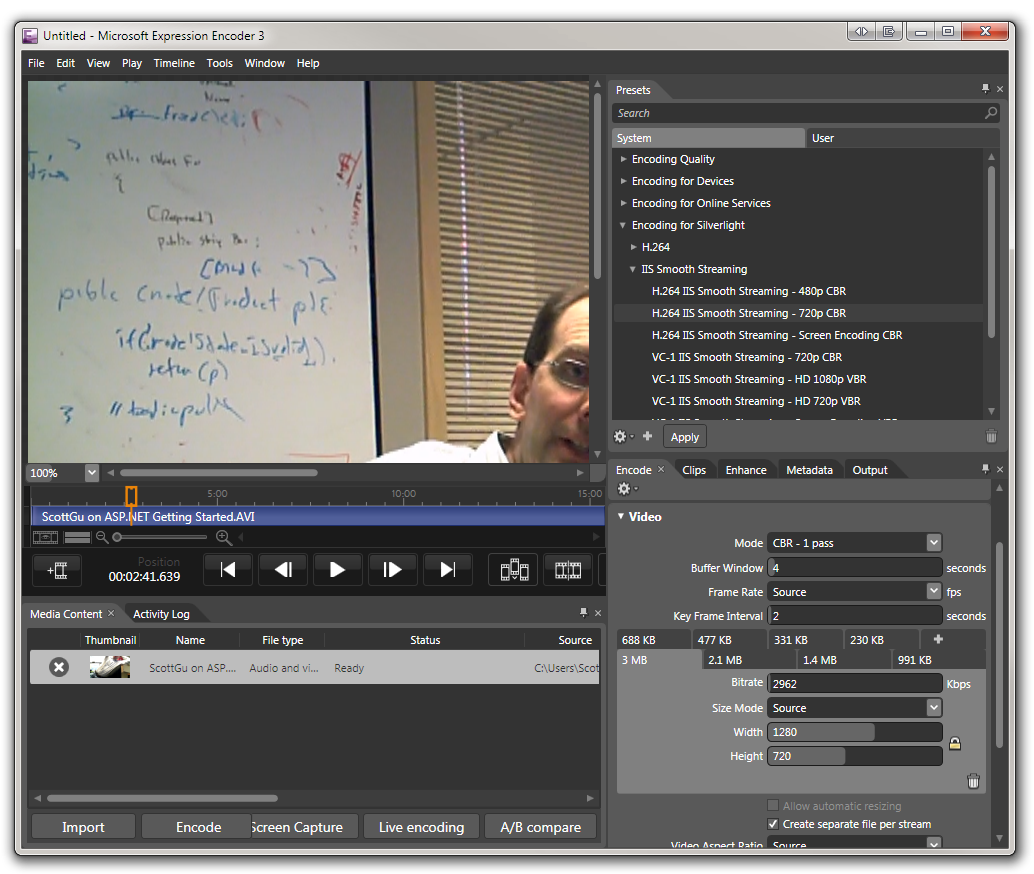The height and width of the screenshot is (874, 1034).
Task: Jump to next marker button
Action: 448,570
